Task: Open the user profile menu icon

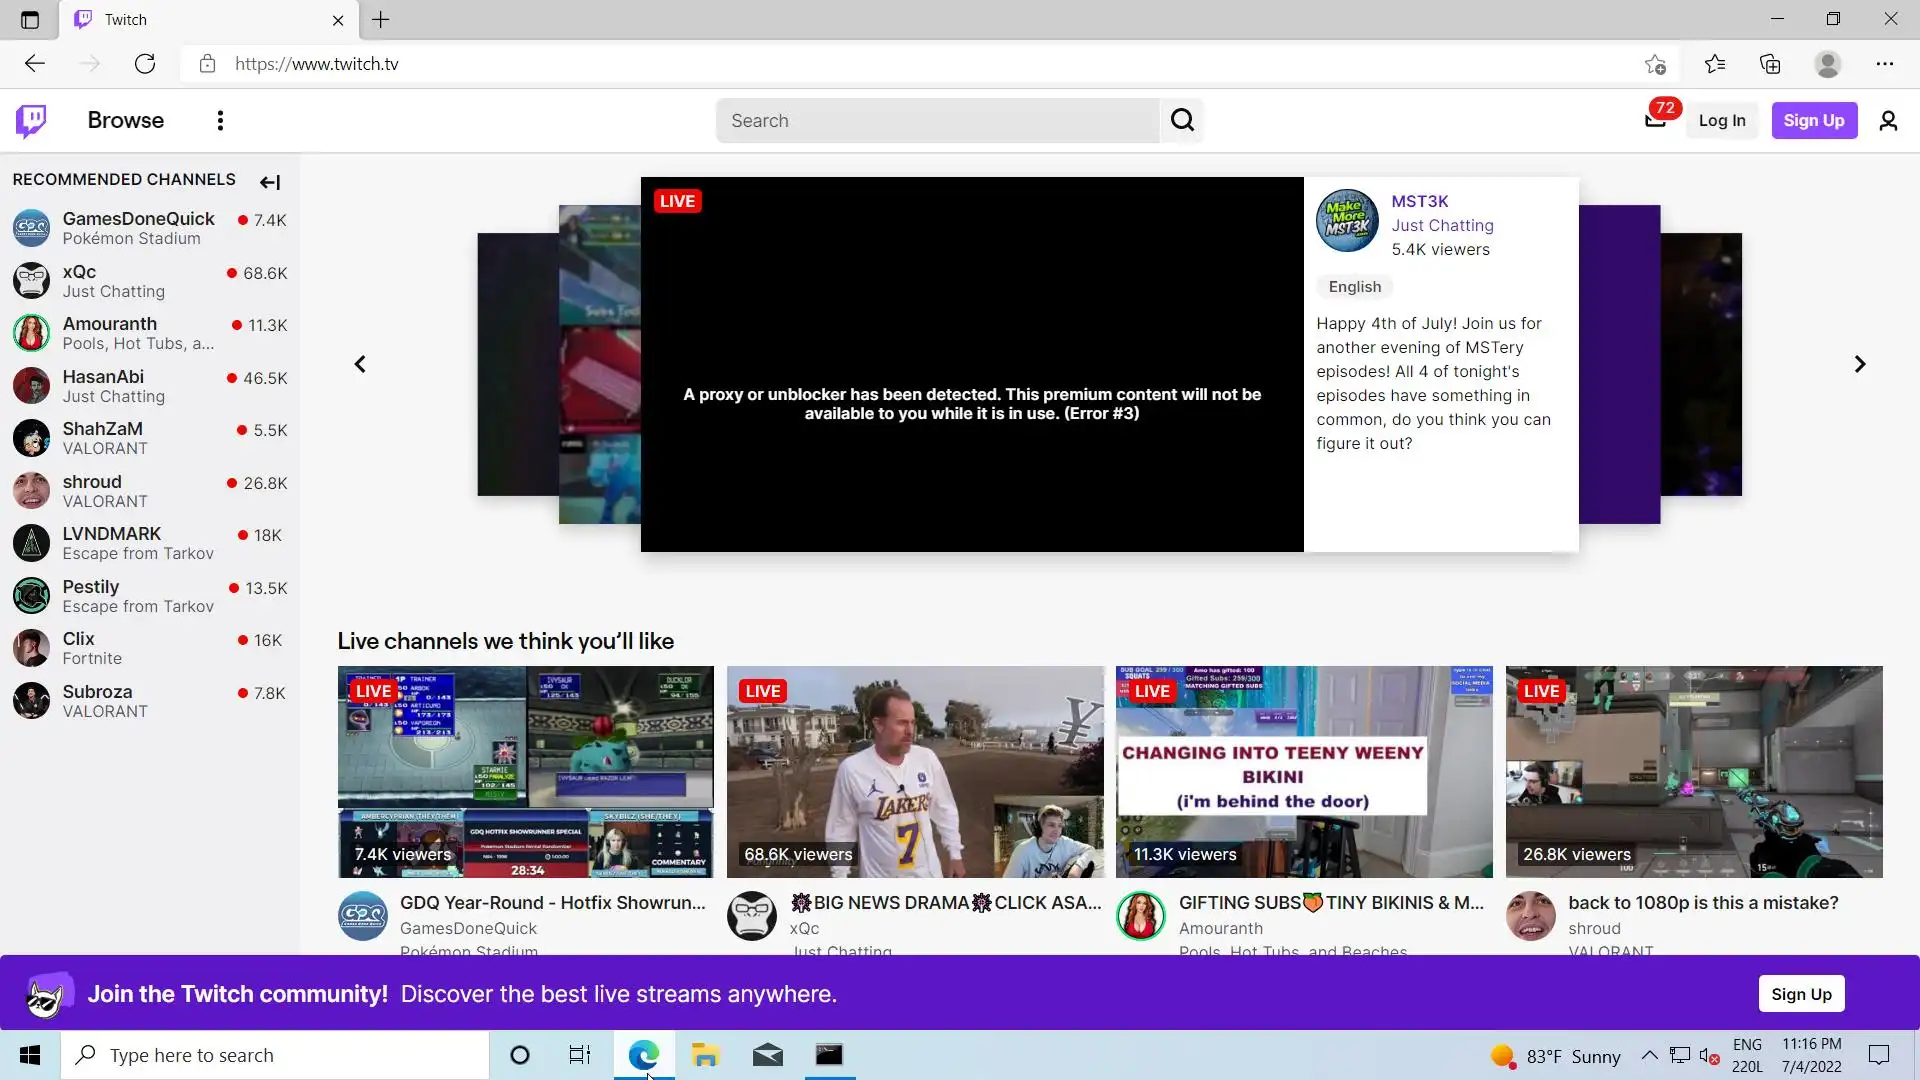Action: [1888, 120]
